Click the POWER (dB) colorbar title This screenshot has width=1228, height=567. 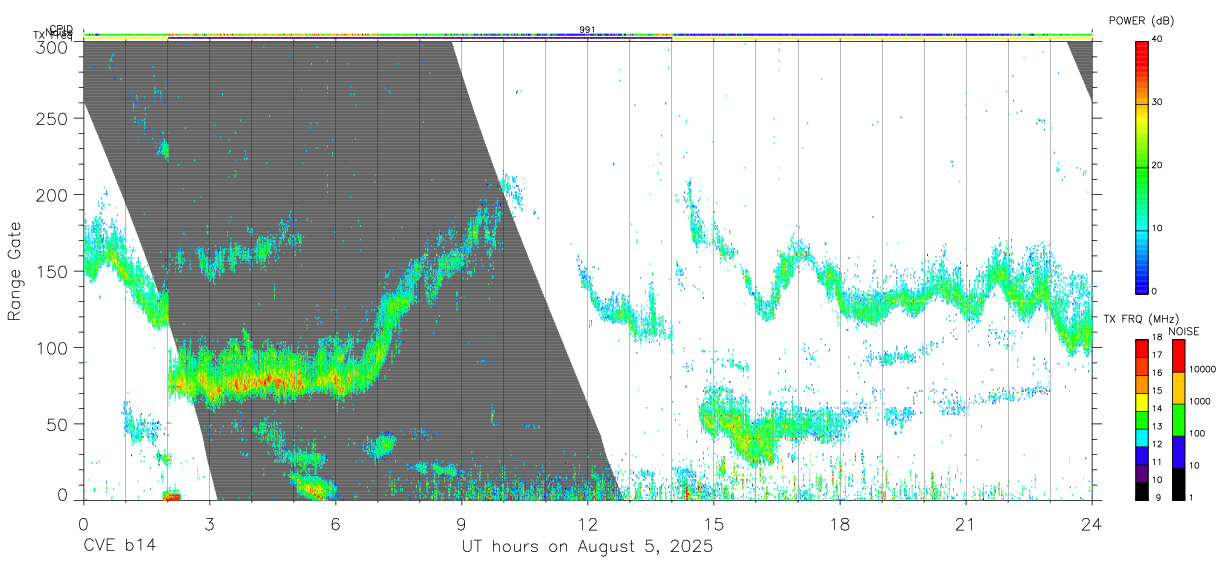[1141, 20]
